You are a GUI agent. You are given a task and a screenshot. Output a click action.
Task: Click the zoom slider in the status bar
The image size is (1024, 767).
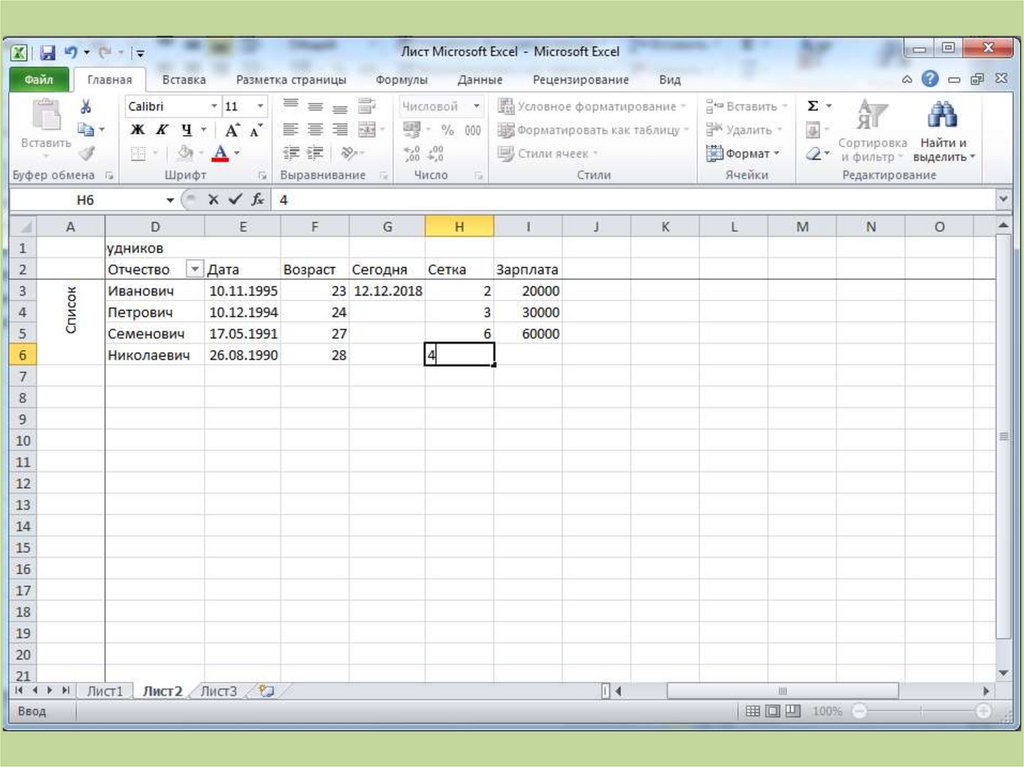[x=921, y=711]
